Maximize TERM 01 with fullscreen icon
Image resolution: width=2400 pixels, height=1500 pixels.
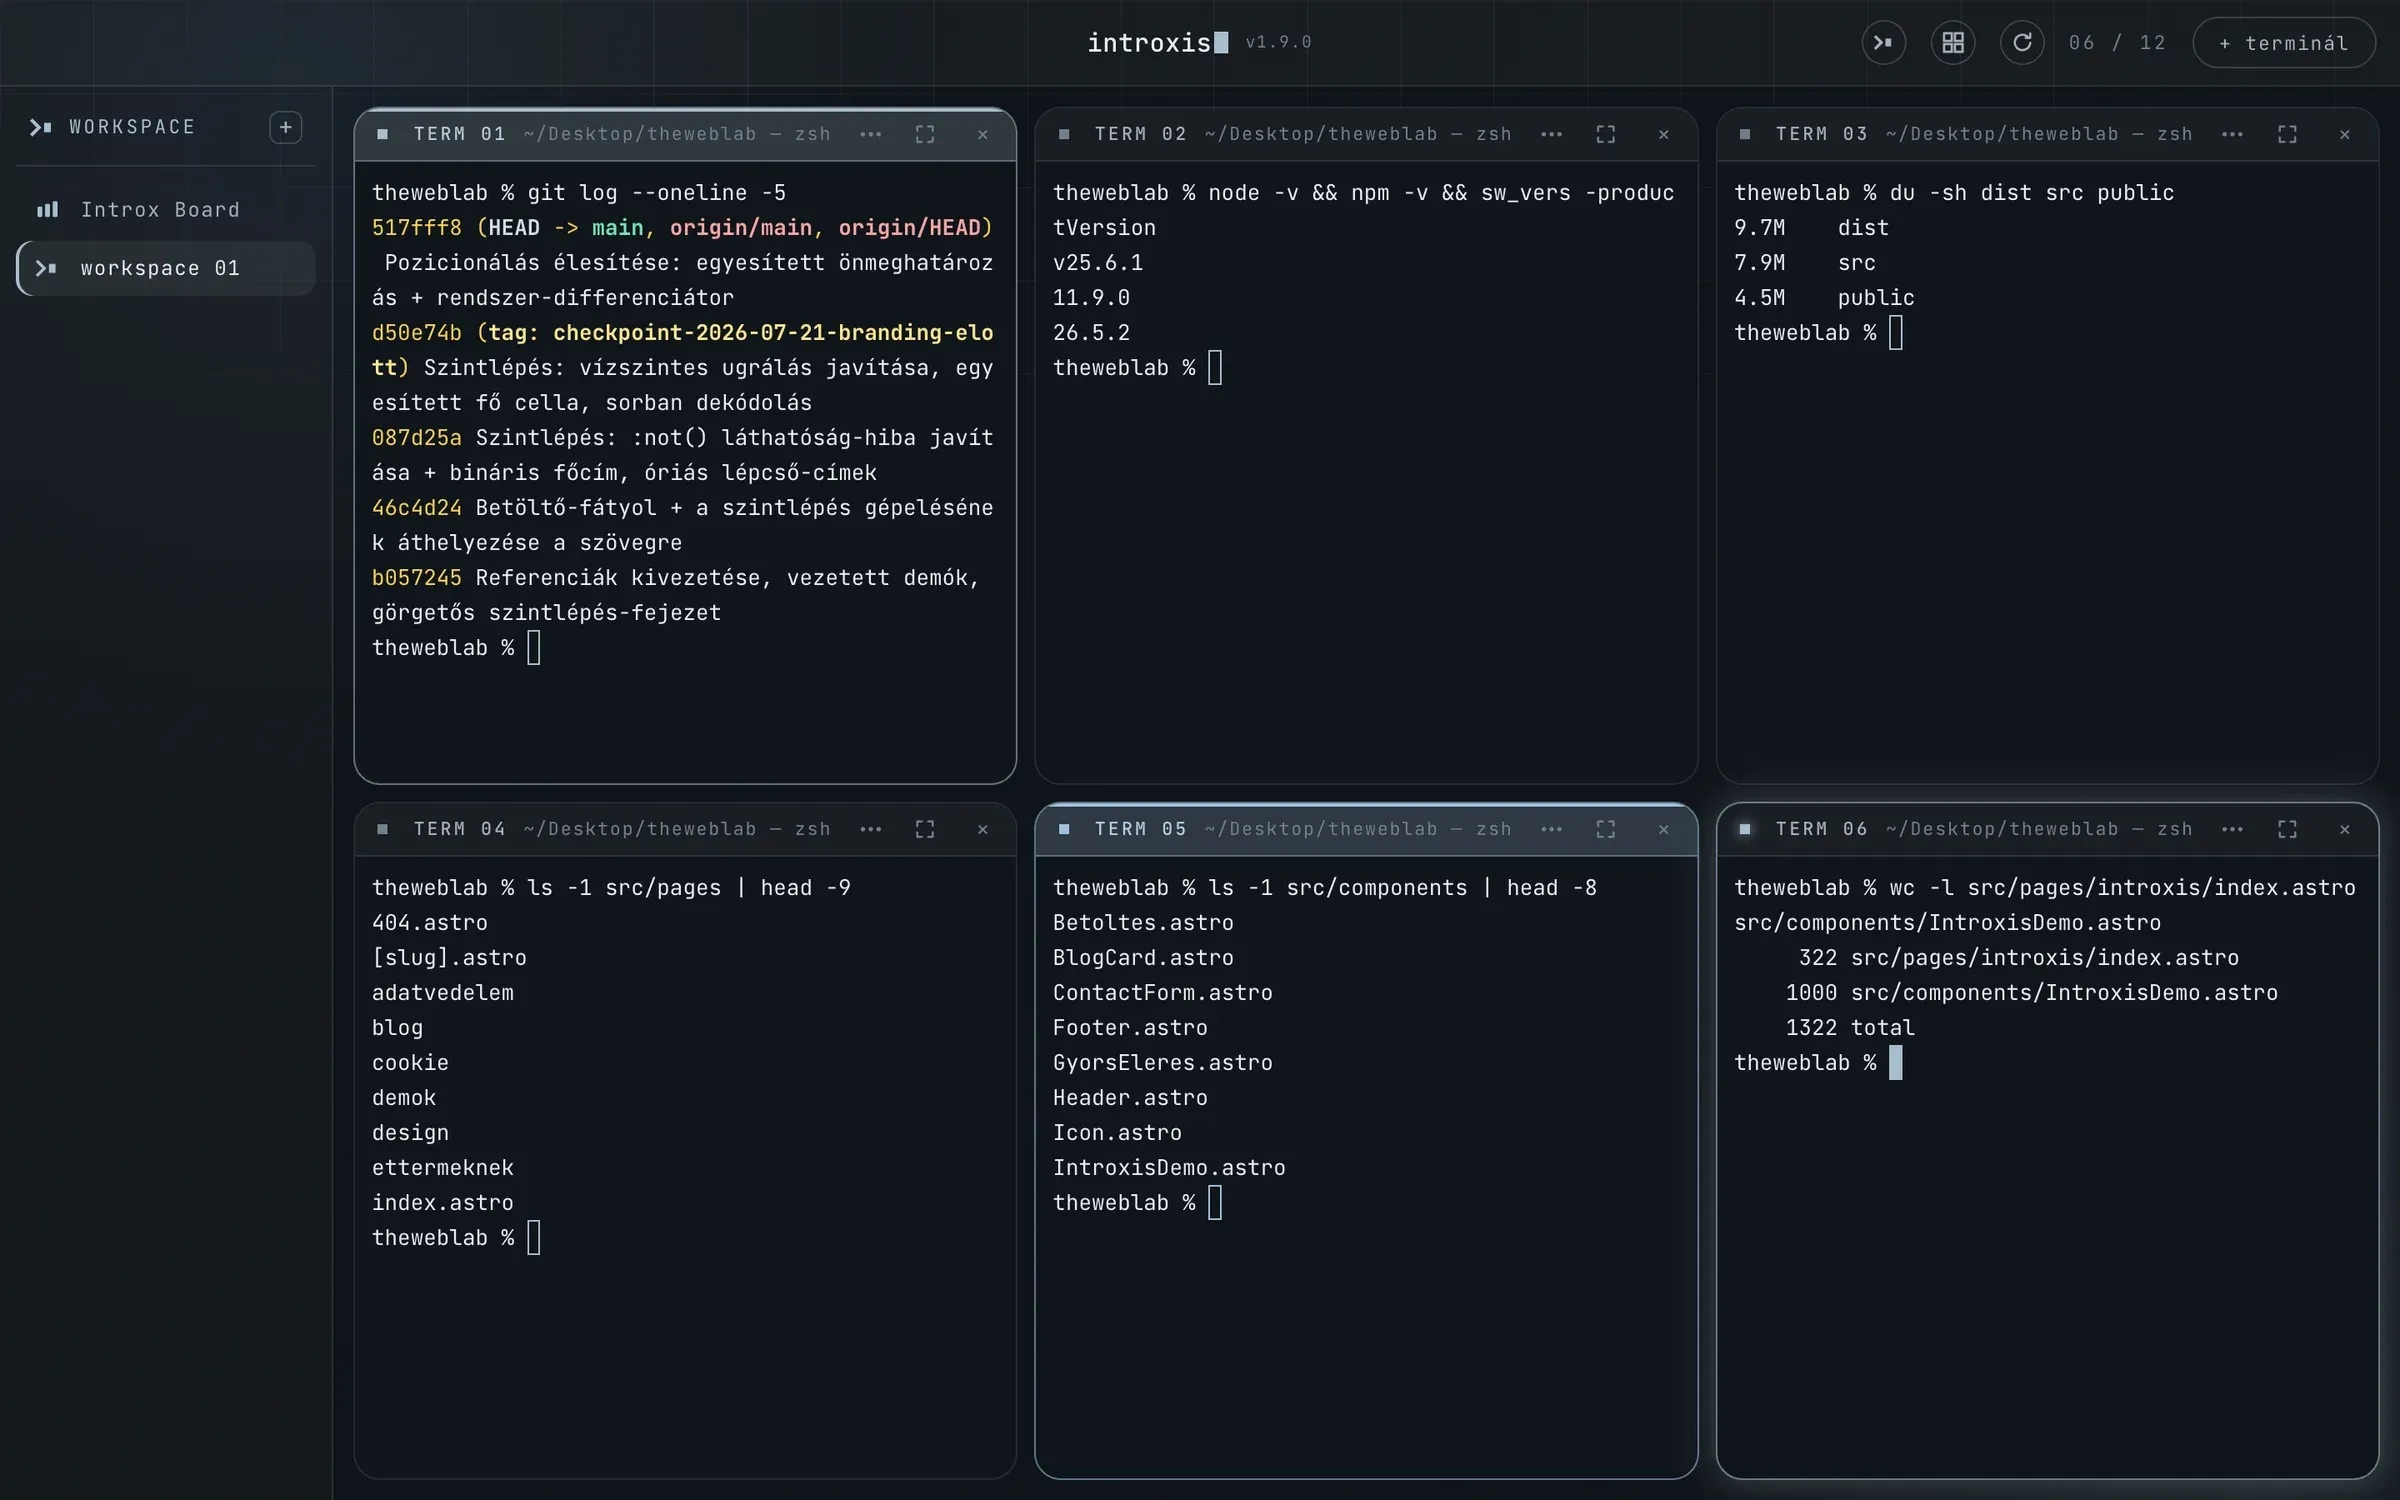[925, 134]
